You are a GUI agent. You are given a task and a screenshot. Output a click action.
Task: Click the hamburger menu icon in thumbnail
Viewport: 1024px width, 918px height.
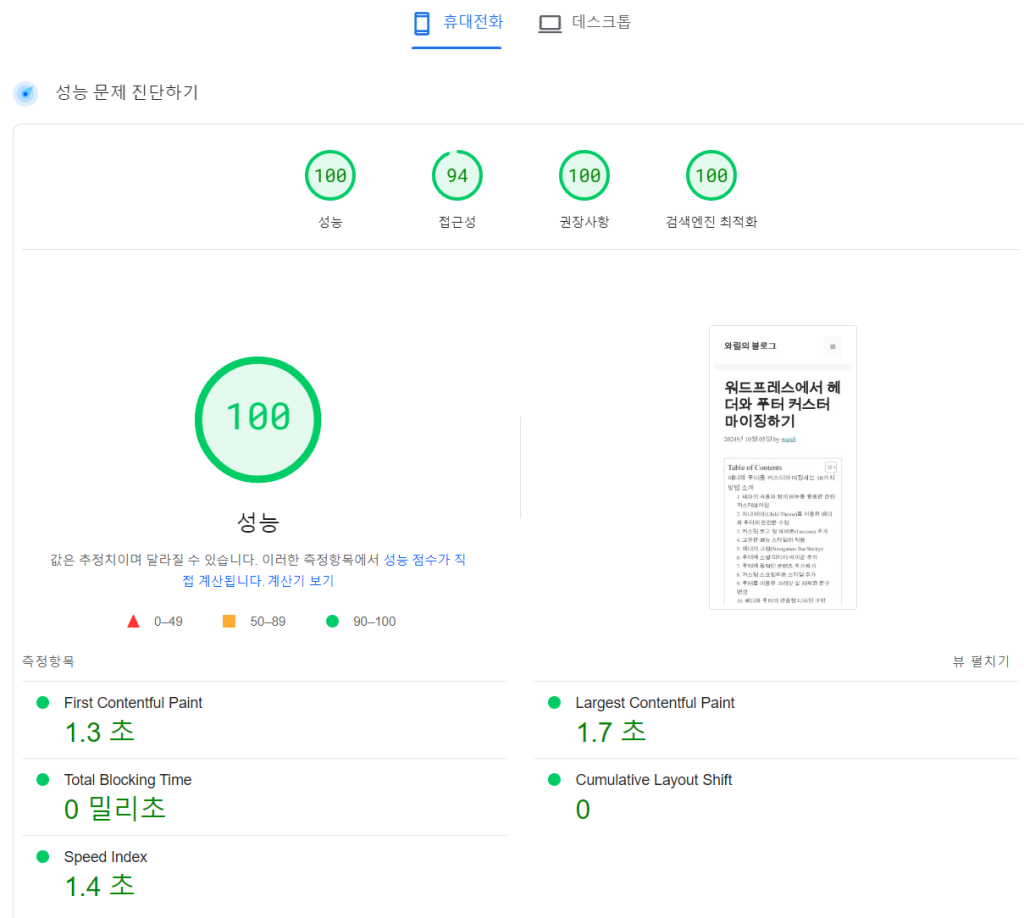(833, 347)
